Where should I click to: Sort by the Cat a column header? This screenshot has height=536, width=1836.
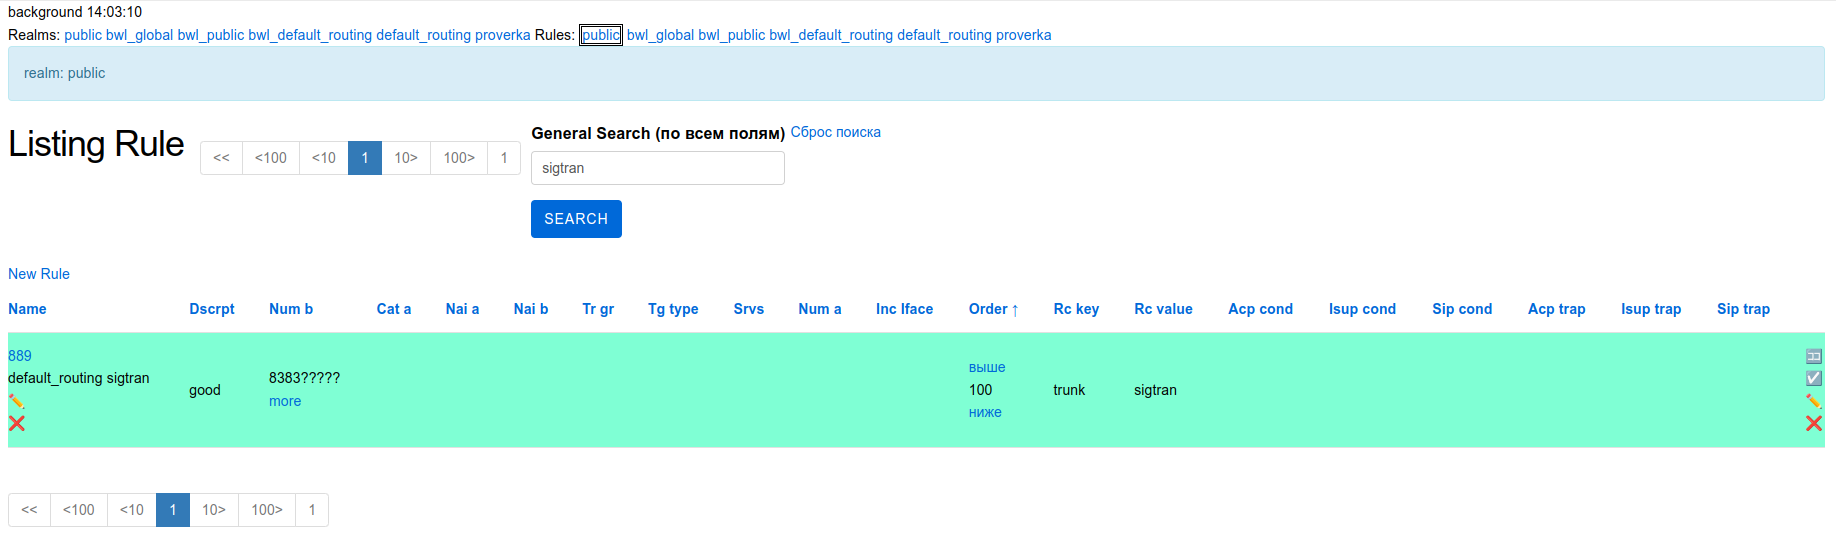pyautogui.click(x=394, y=309)
